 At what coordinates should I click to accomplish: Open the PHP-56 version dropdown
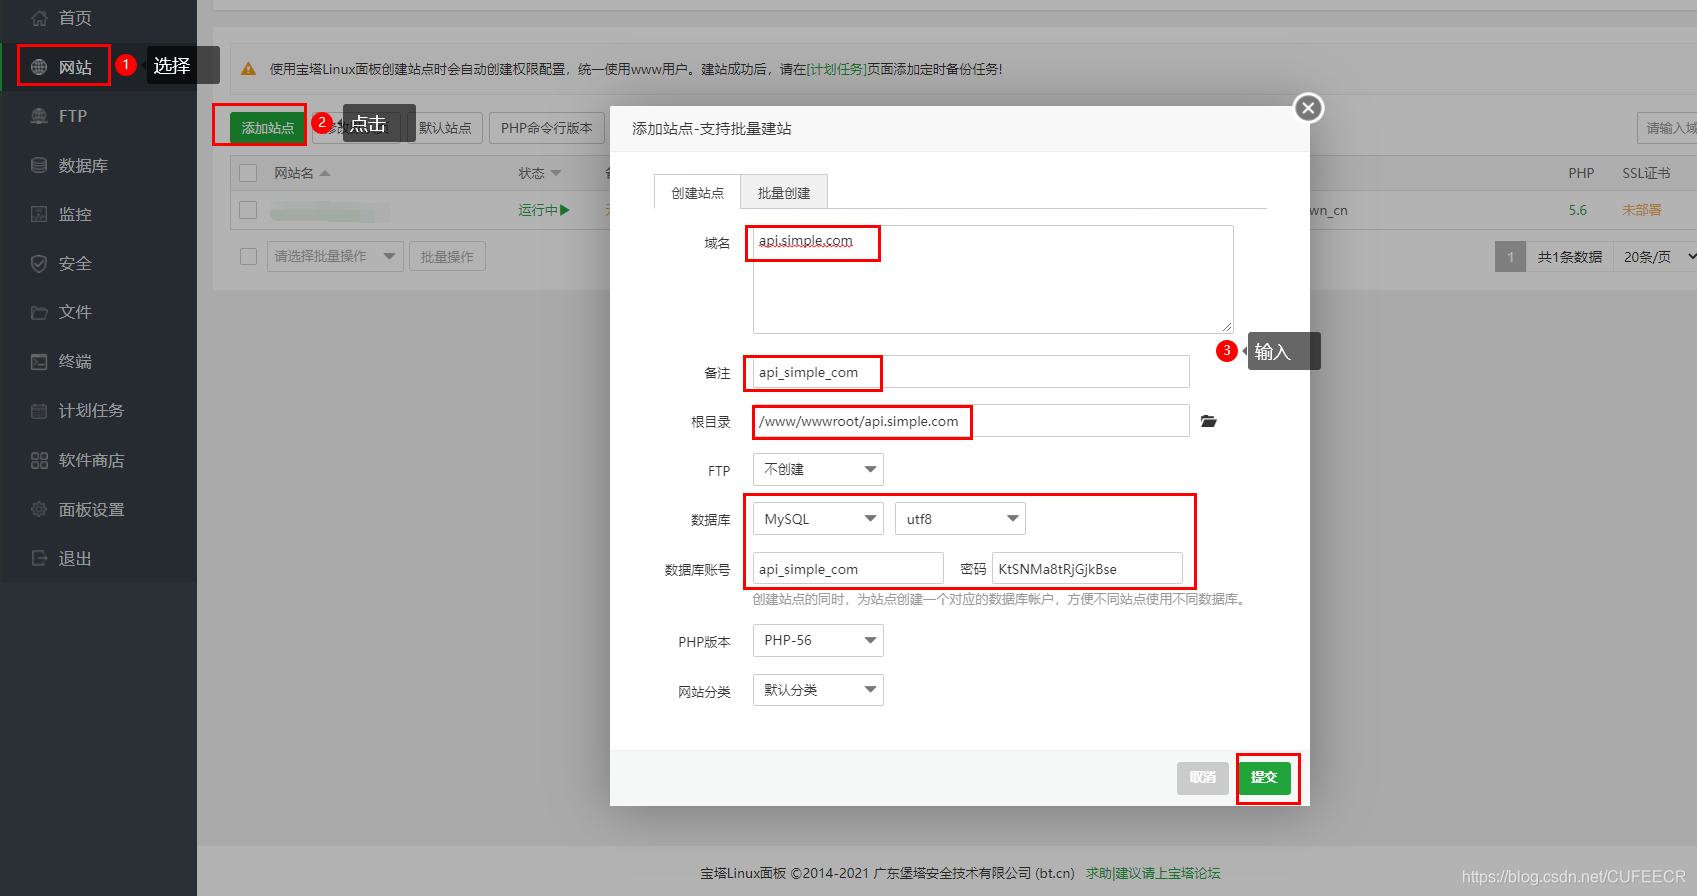818,640
